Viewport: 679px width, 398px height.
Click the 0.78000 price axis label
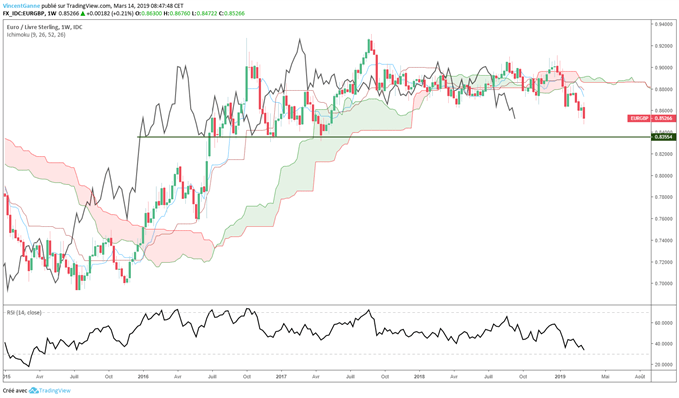coord(665,197)
